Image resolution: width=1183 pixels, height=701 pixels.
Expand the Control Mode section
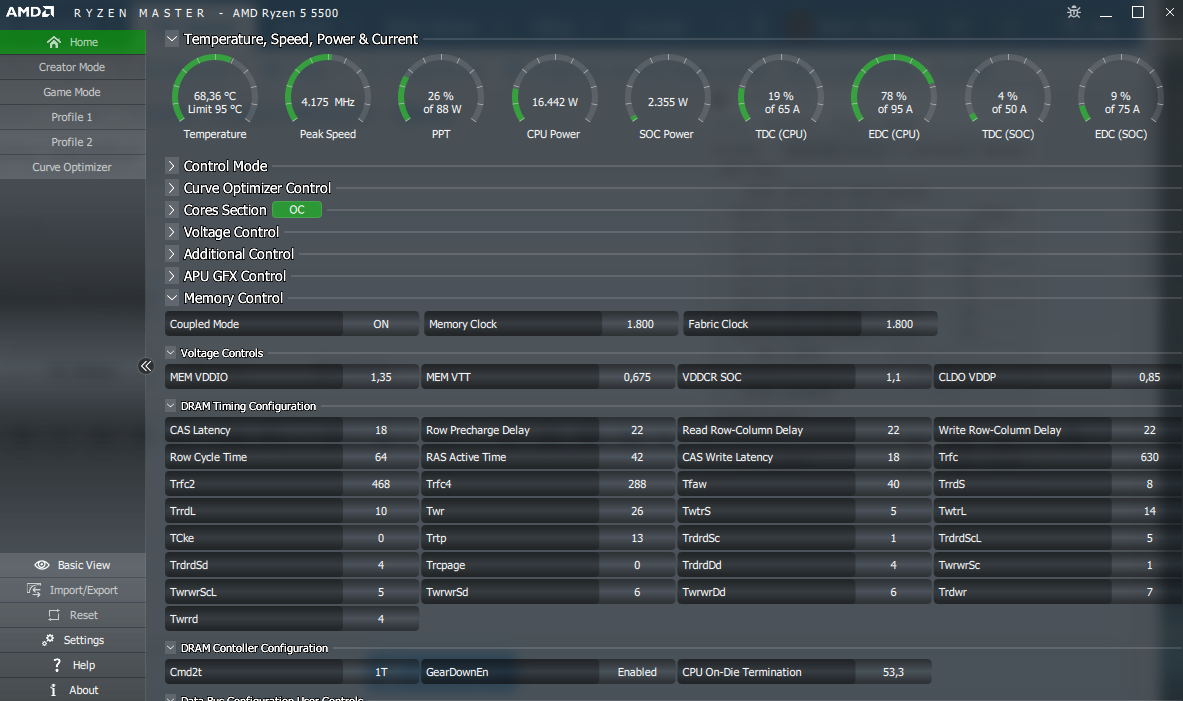[x=172, y=166]
